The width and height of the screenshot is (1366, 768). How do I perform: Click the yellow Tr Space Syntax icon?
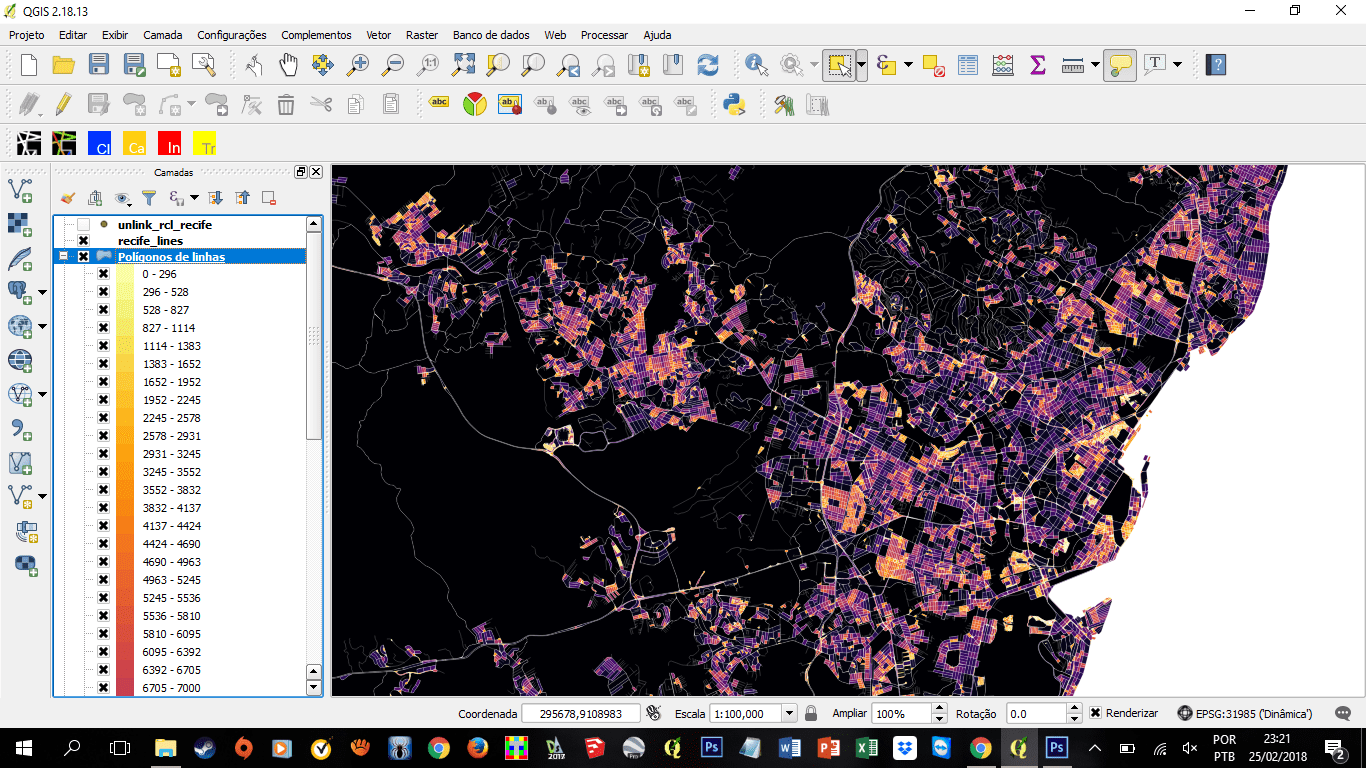pos(206,144)
